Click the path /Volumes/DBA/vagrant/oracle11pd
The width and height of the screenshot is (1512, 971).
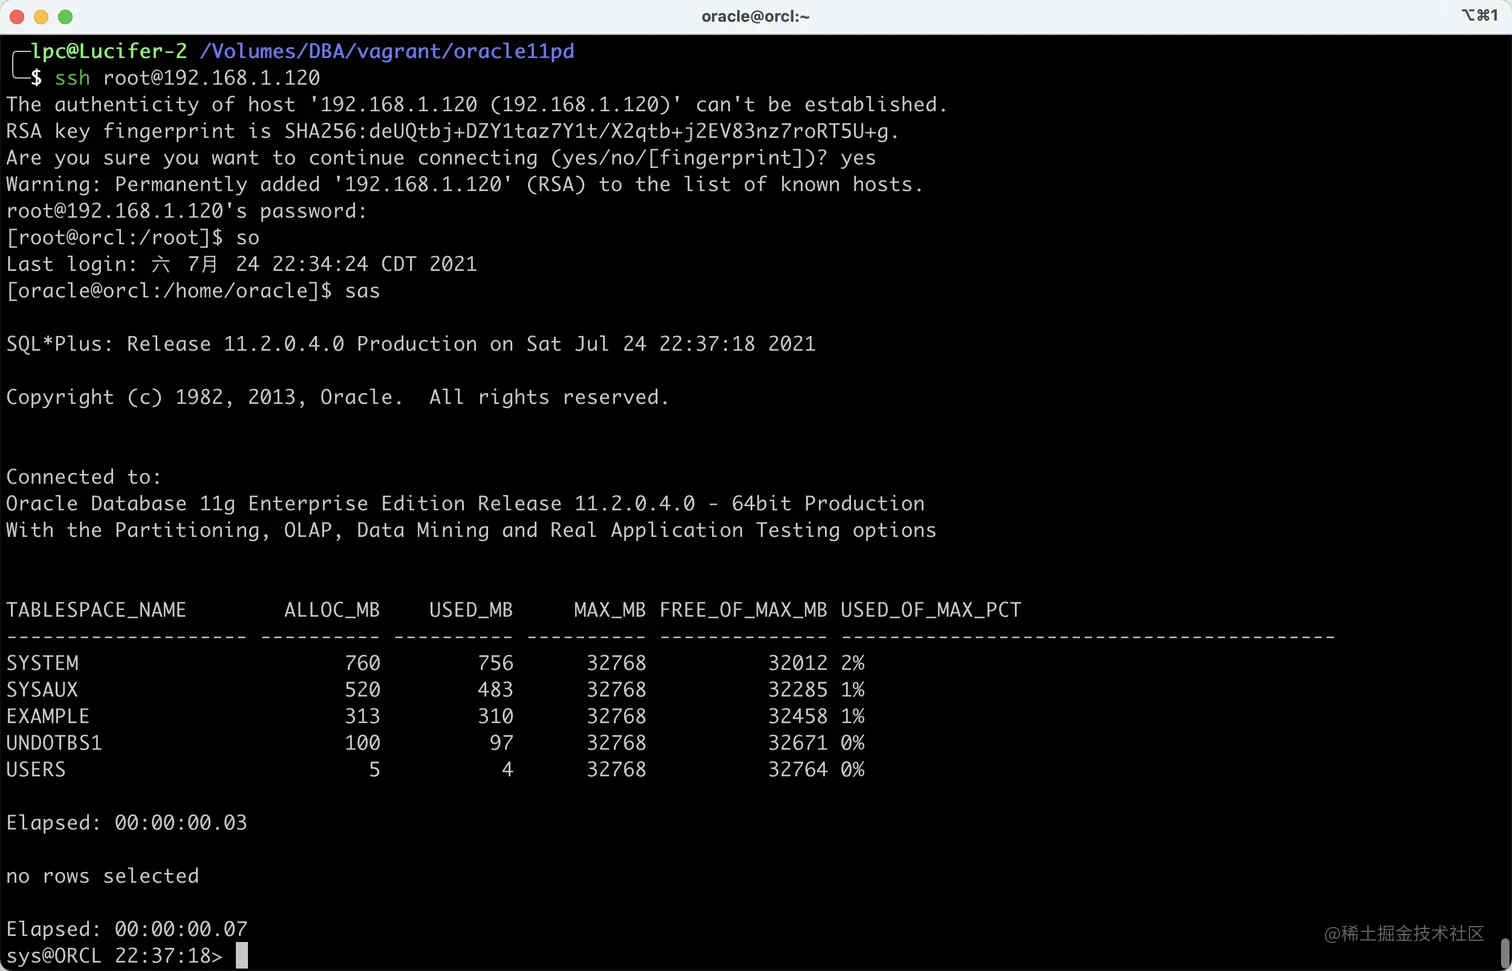pyautogui.click(x=387, y=51)
